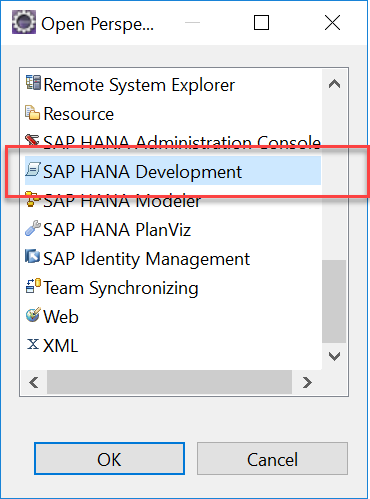Select the XML perspective entry
This screenshot has width=370, height=499.
(61, 346)
